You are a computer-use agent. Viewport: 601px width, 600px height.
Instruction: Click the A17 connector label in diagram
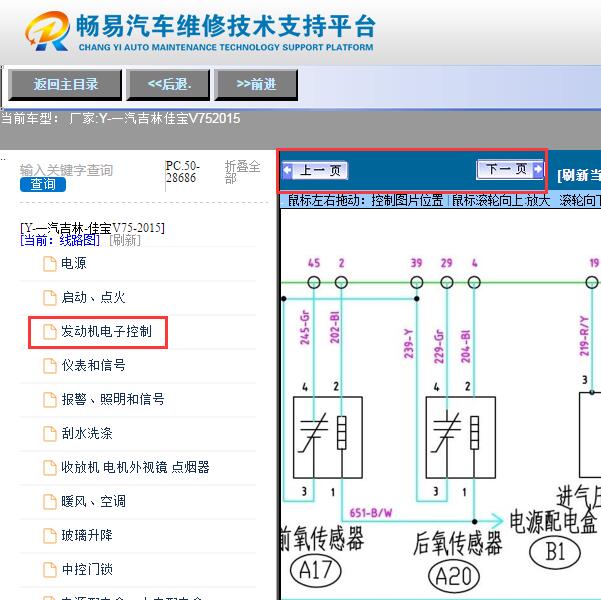click(x=315, y=570)
